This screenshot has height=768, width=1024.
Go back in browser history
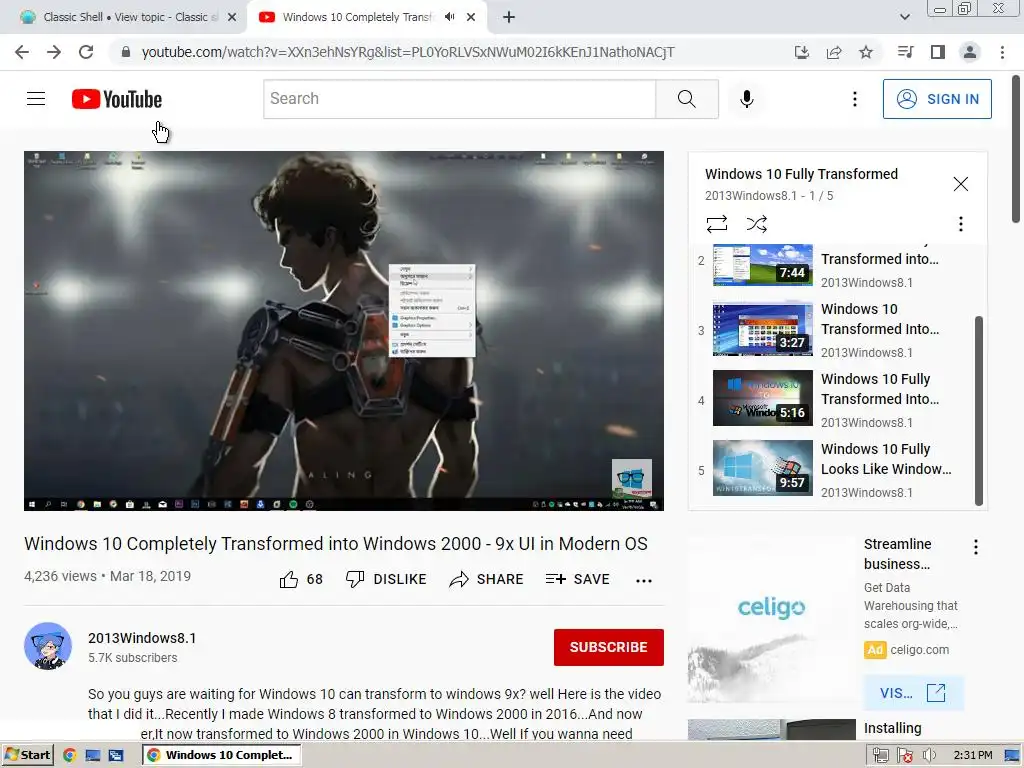click(x=22, y=52)
